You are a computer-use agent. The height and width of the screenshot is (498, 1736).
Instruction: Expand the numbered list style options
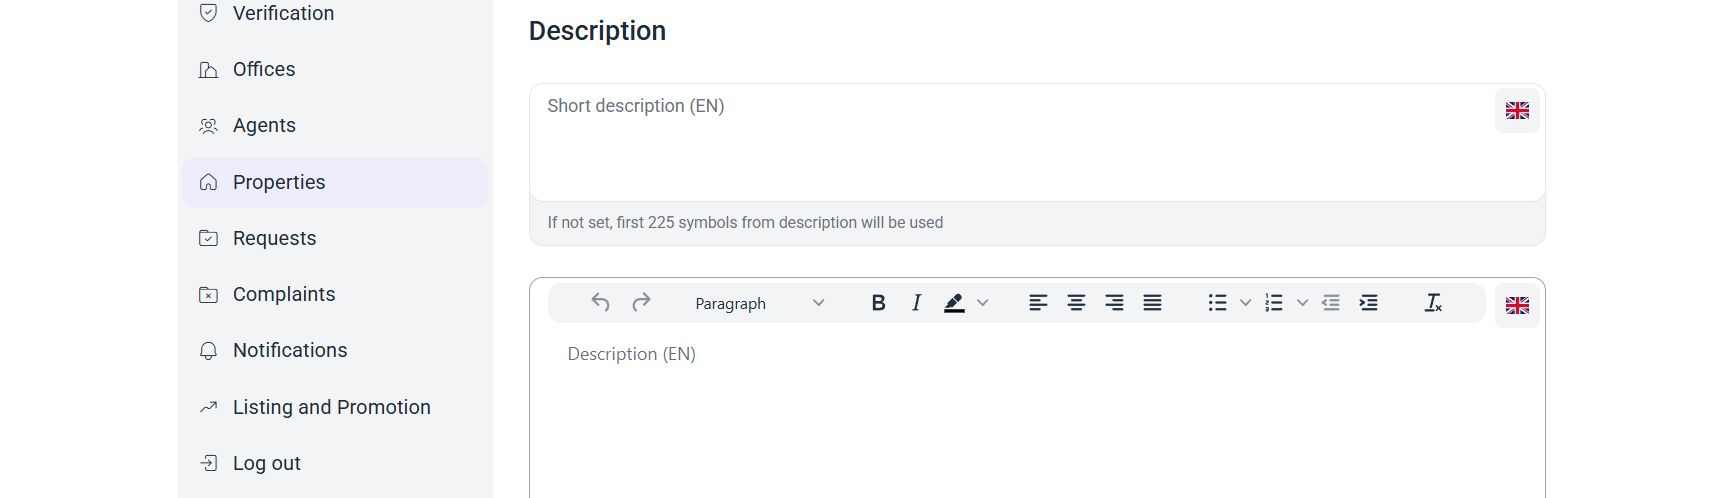1302,302
